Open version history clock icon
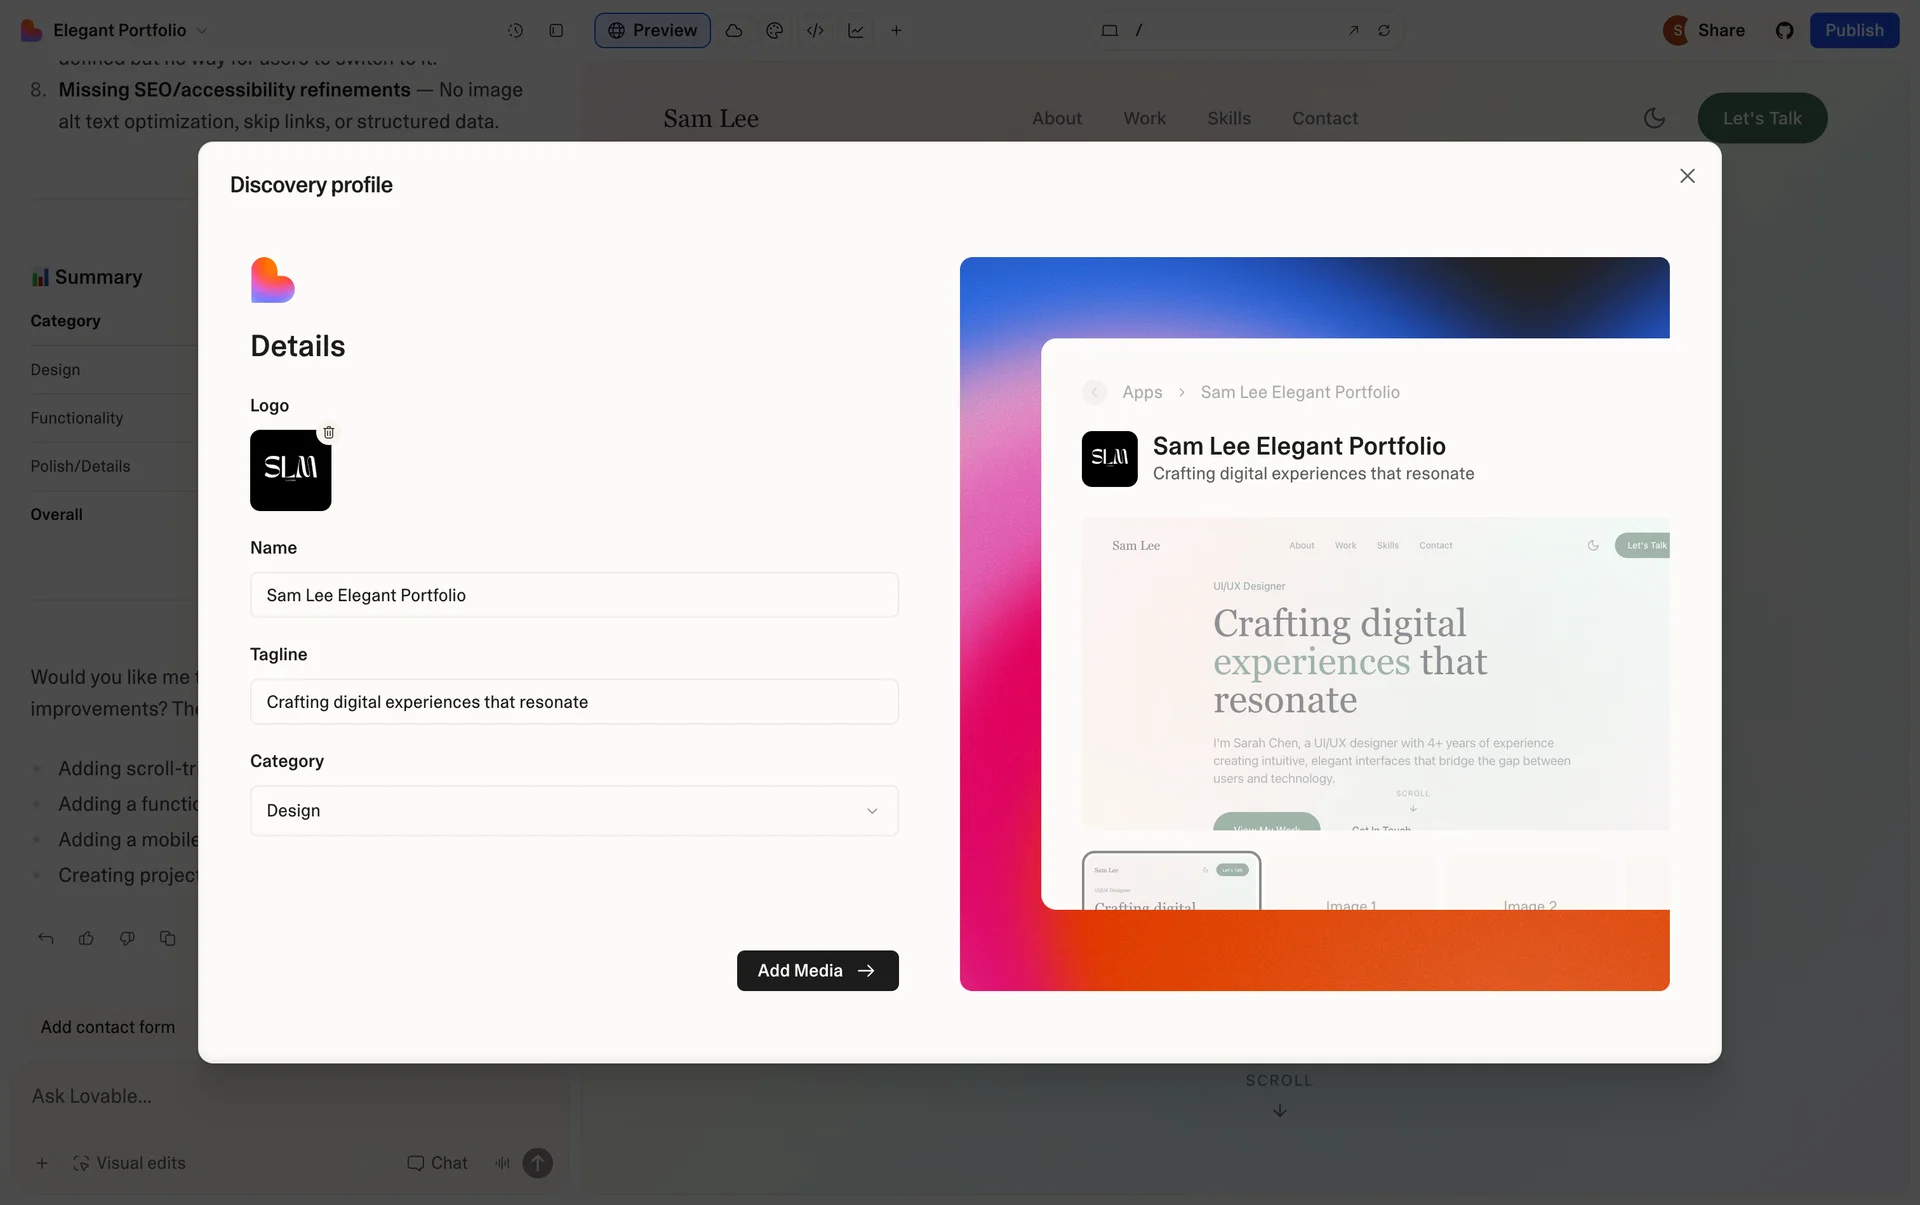 click(515, 30)
